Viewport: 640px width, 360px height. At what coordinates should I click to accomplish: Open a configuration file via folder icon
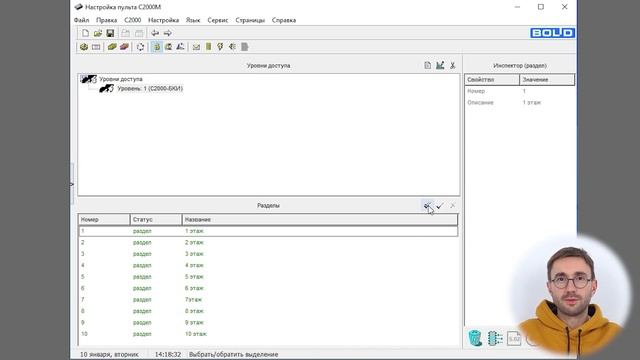coord(98,33)
